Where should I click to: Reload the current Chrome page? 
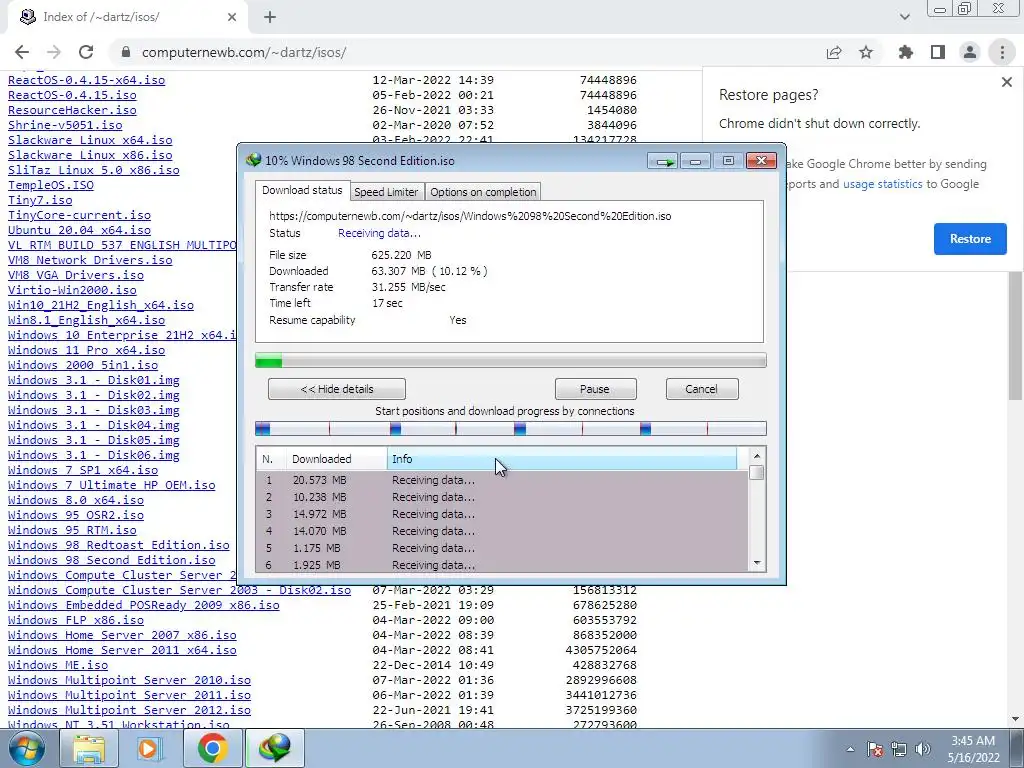click(x=86, y=52)
